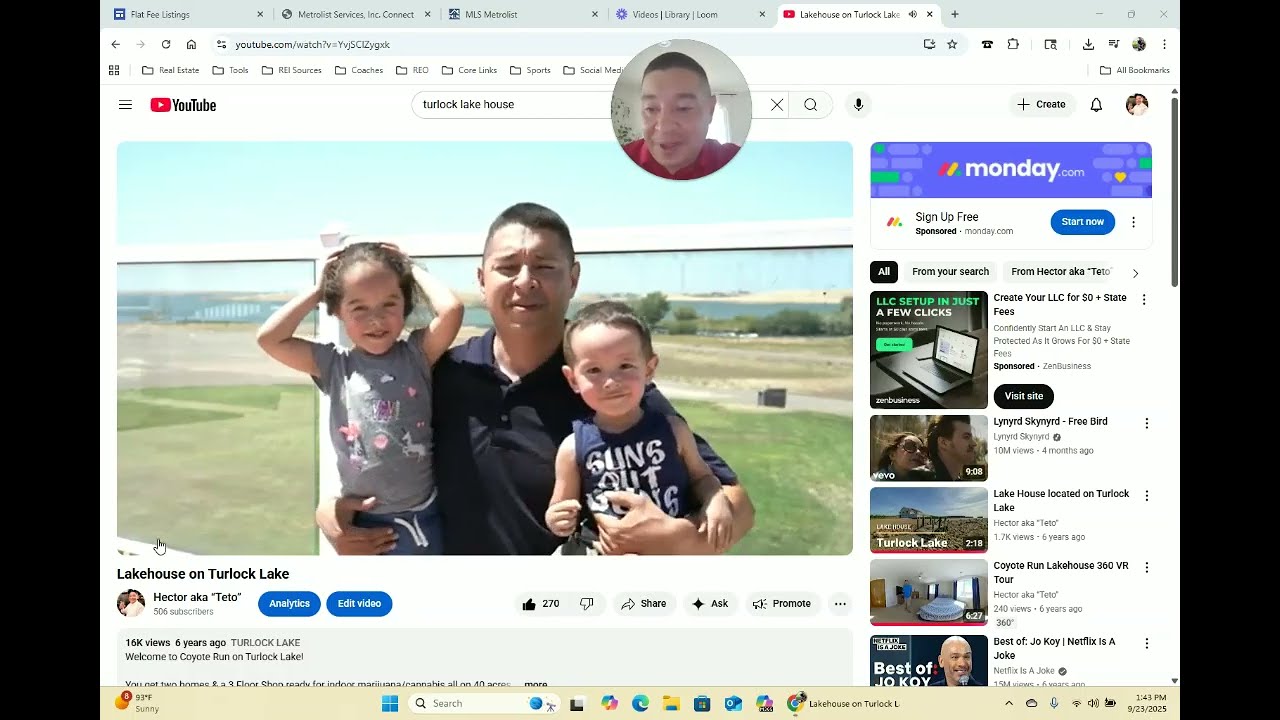The image size is (1280, 720).
Task: Open YouTube notifications bell
Action: point(1096,104)
